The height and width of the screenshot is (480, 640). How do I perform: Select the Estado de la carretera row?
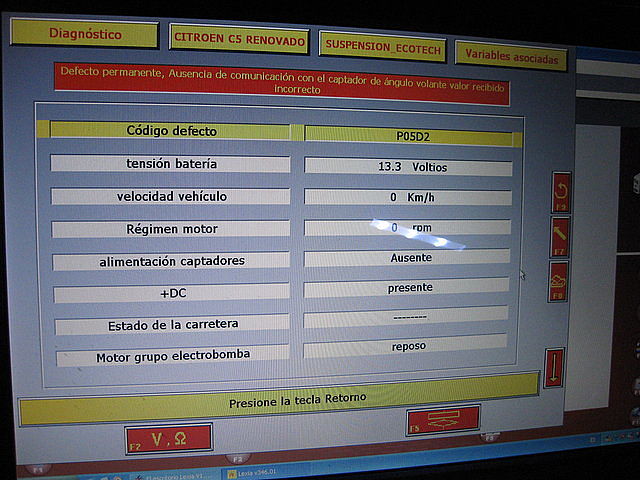(x=172, y=325)
